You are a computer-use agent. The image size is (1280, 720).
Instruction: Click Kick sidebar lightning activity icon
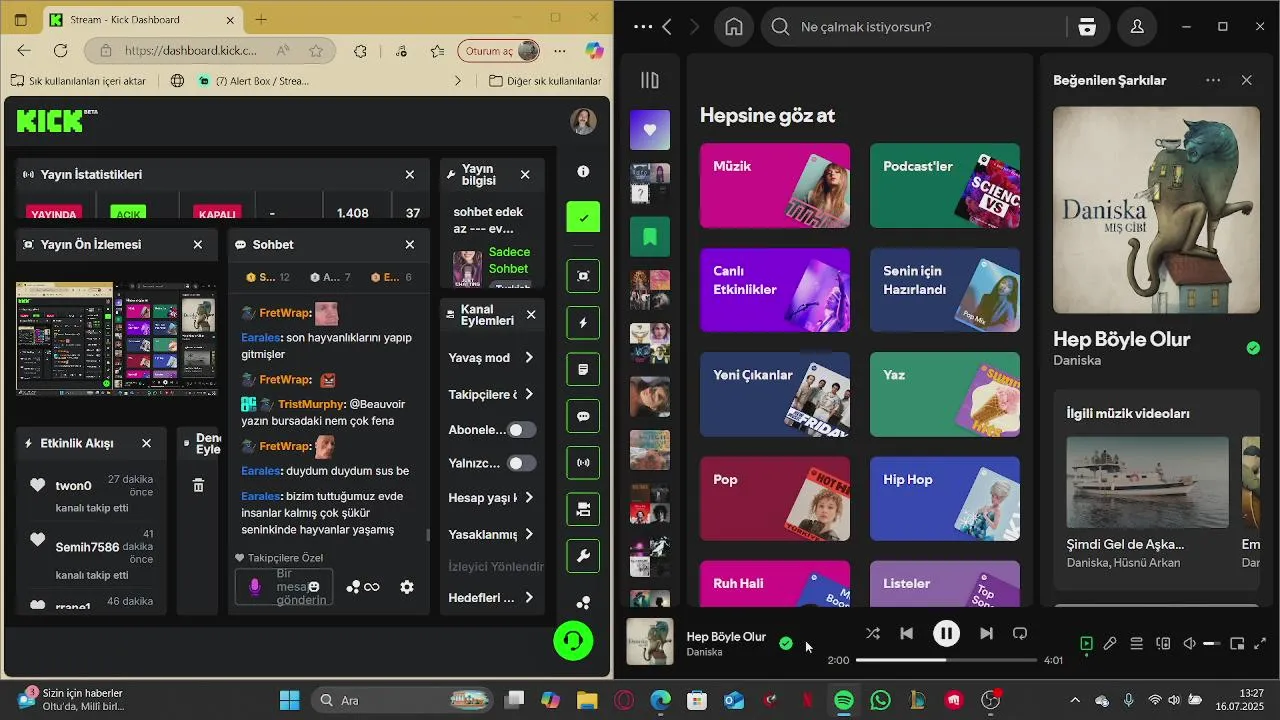tap(583, 323)
